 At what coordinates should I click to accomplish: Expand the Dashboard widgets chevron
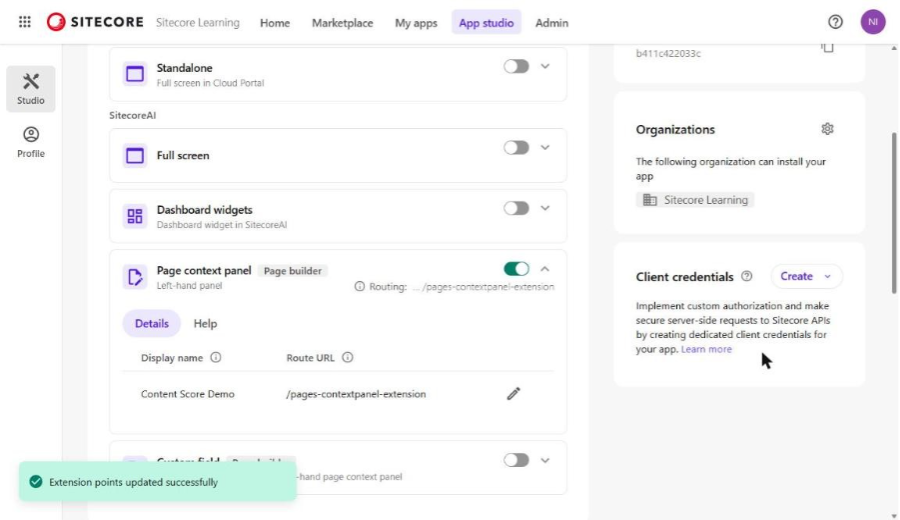545,208
